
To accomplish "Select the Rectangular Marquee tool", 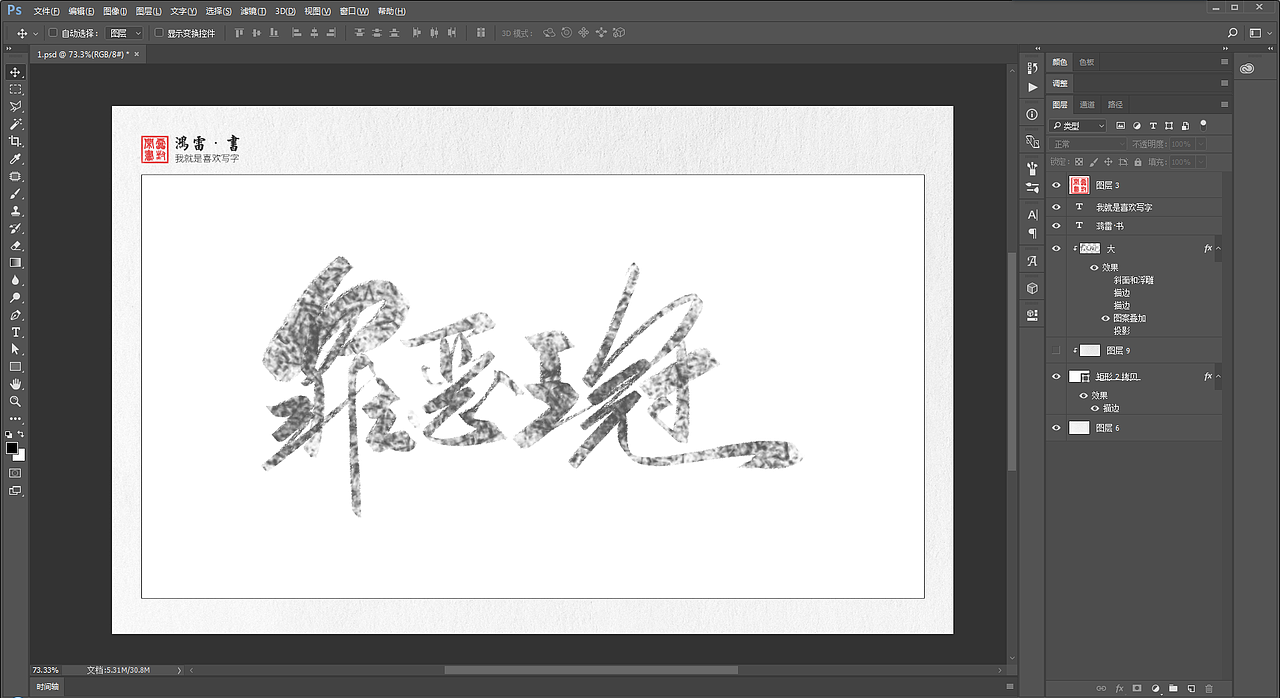I will [15, 89].
